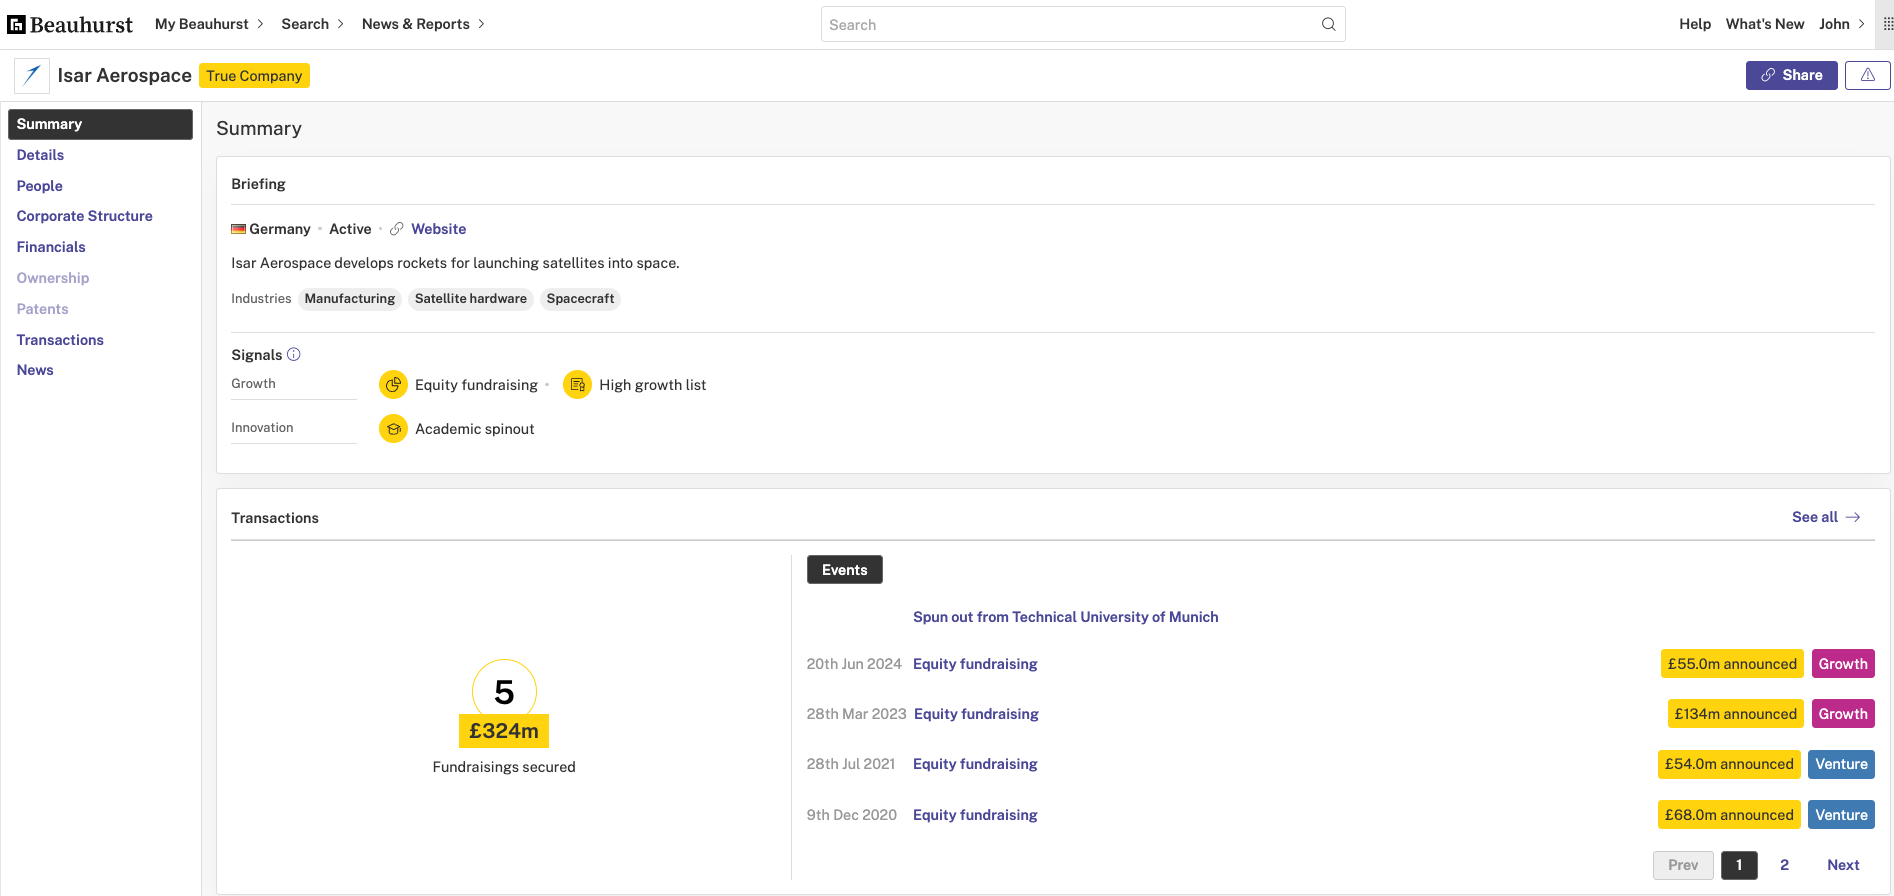Select the Summary sidebar tab
The height and width of the screenshot is (896, 1894).
[100, 124]
